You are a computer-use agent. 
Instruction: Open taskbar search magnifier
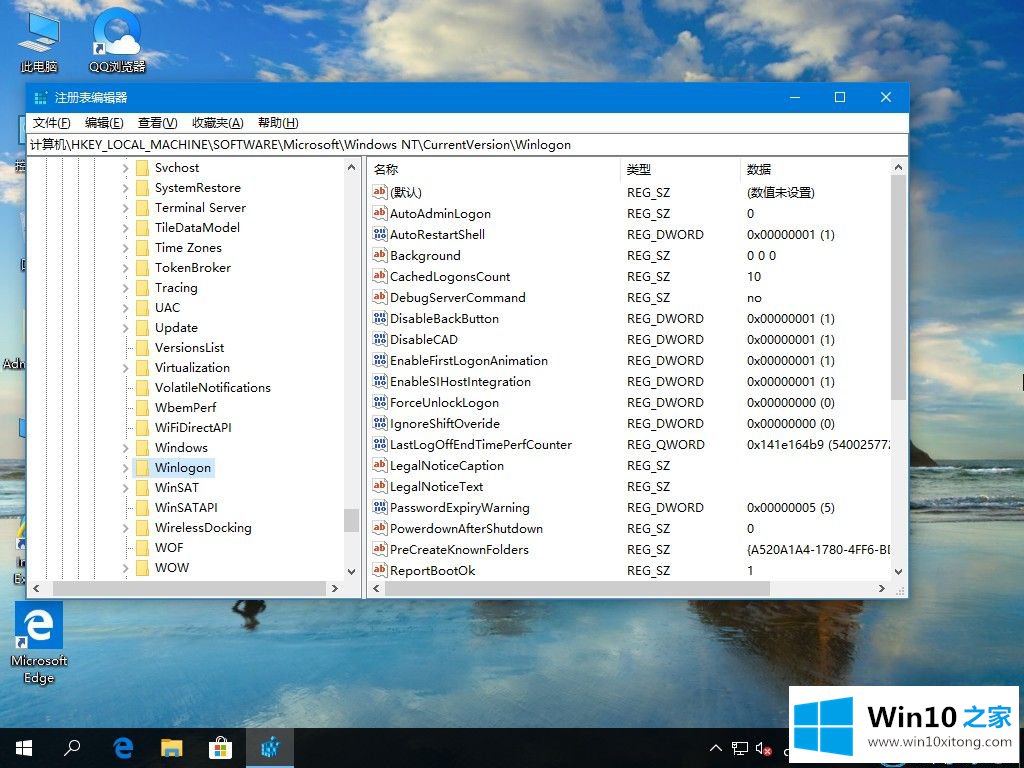tap(72, 748)
